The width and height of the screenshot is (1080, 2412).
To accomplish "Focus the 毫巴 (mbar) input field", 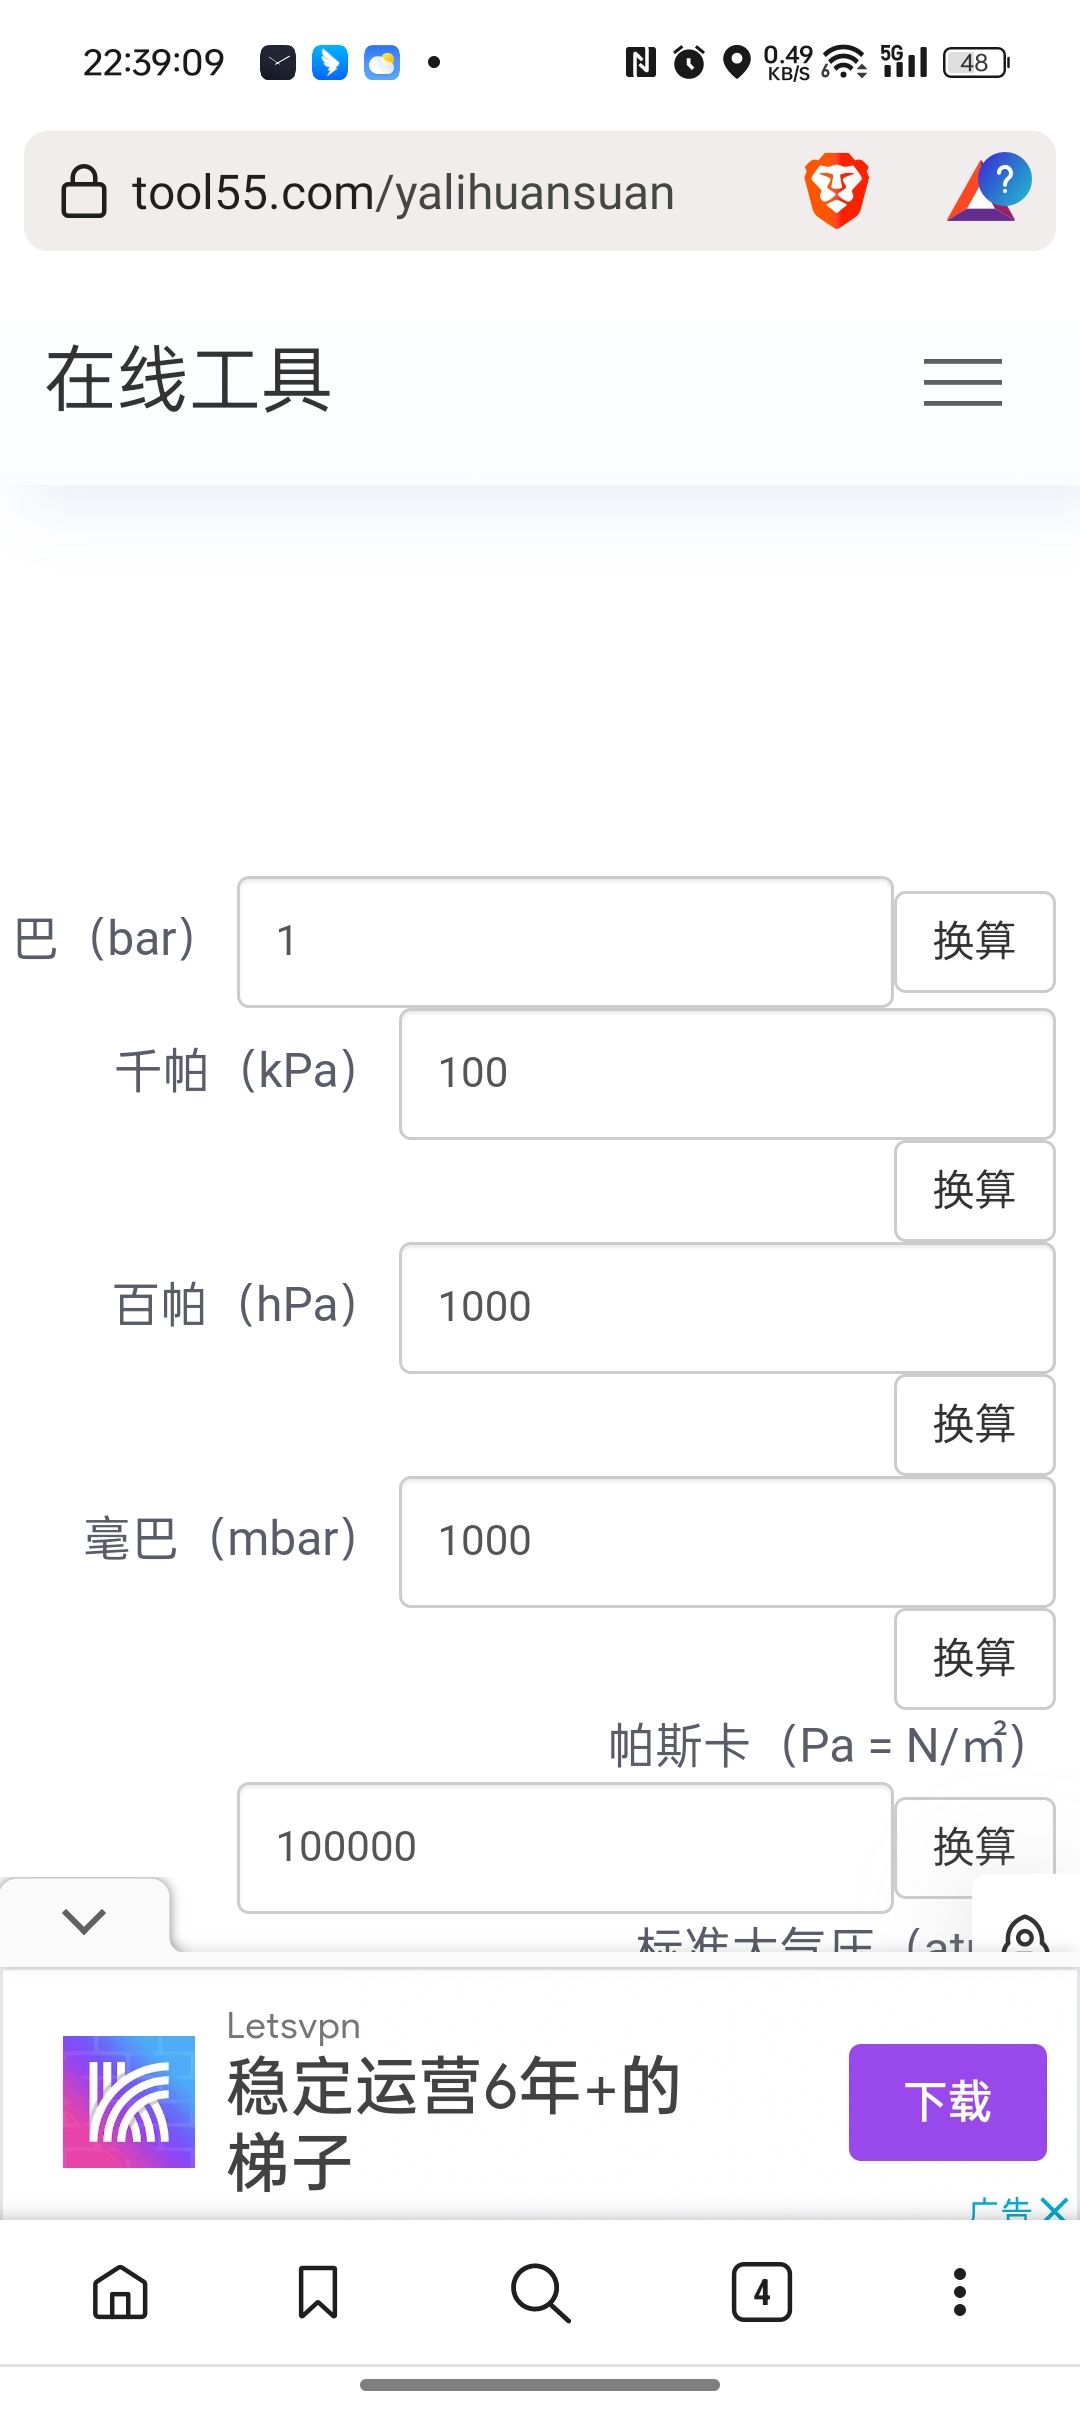I will (x=727, y=1541).
